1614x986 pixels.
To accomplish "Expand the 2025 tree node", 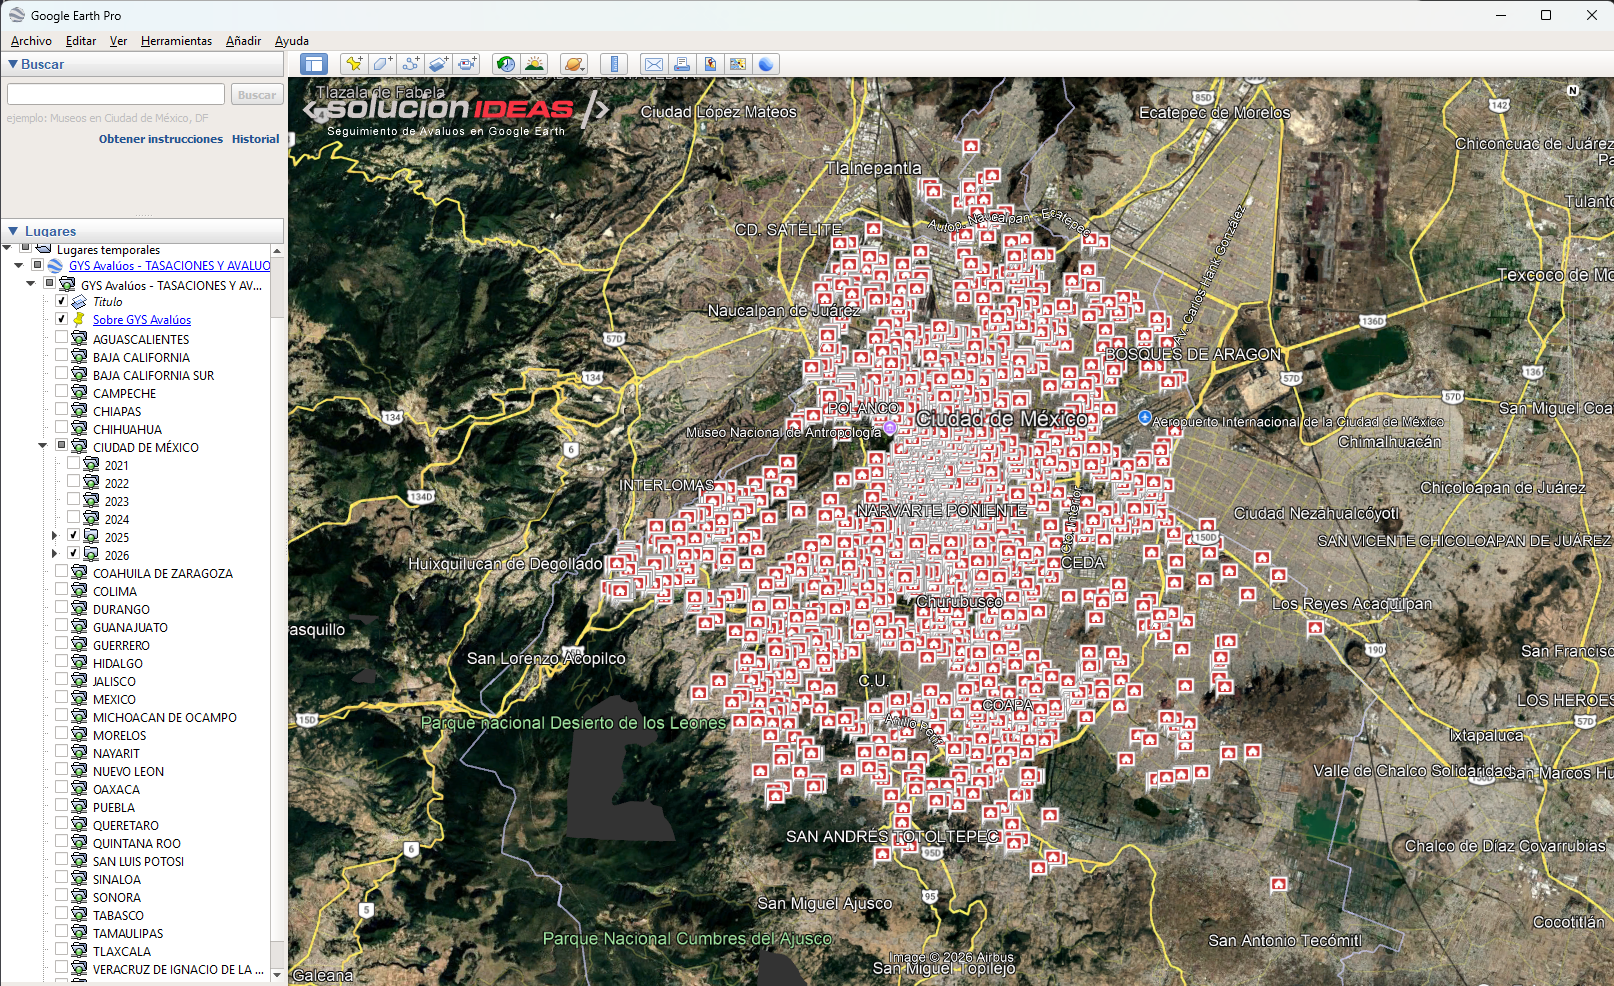I will click(x=55, y=535).
